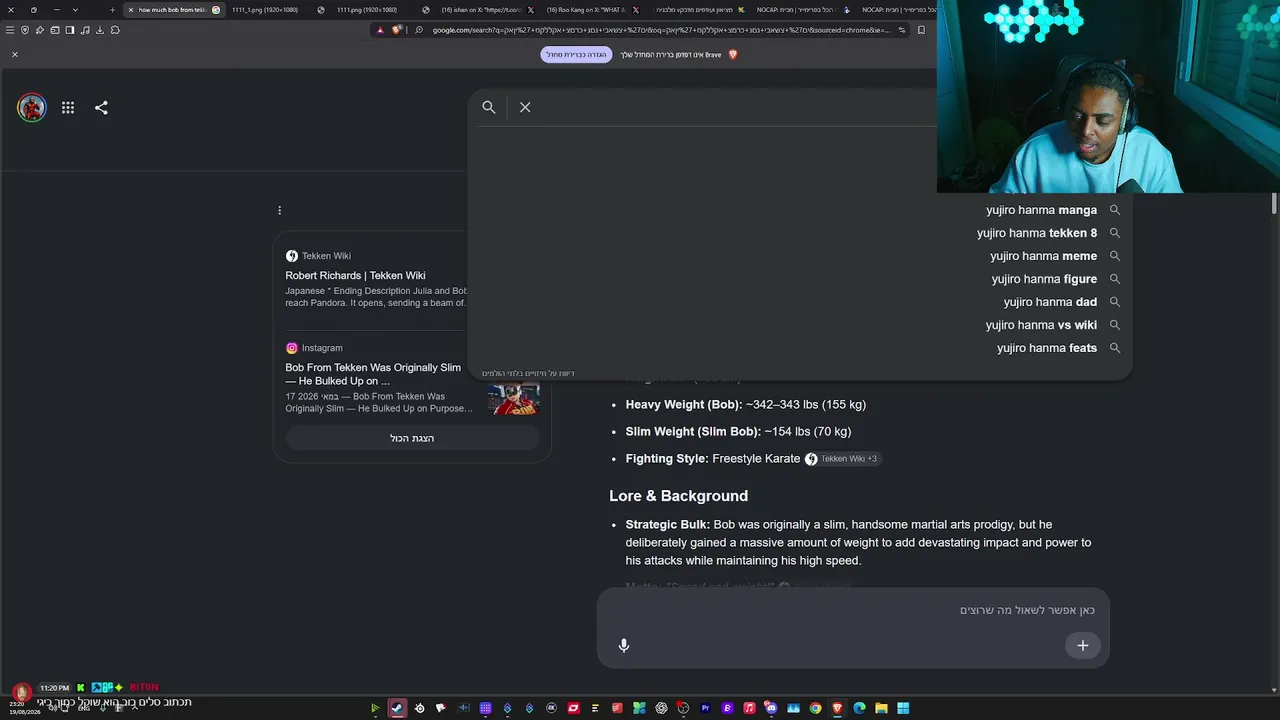This screenshot has width=1280, height=720.
Task: Dismiss the Brave default browser notification bar
Action: point(15,55)
